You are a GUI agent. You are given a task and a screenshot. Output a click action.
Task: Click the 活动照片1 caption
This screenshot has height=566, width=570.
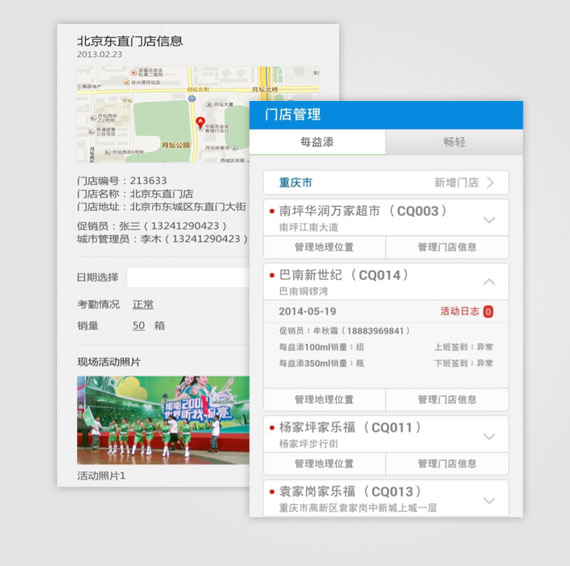[101, 475]
